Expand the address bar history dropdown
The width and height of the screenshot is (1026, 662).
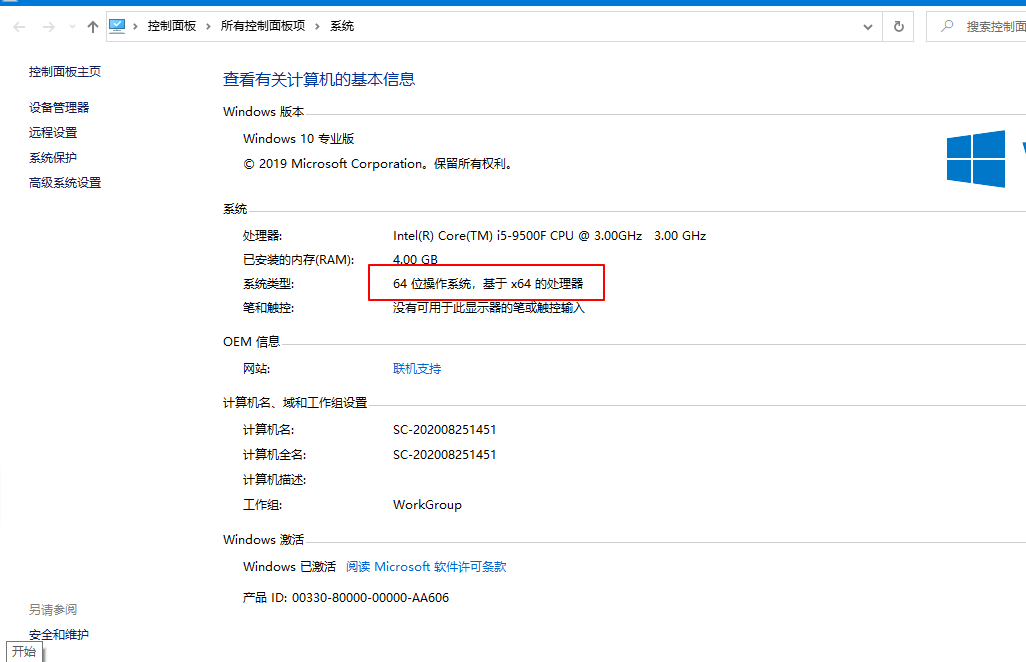coord(868,27)
